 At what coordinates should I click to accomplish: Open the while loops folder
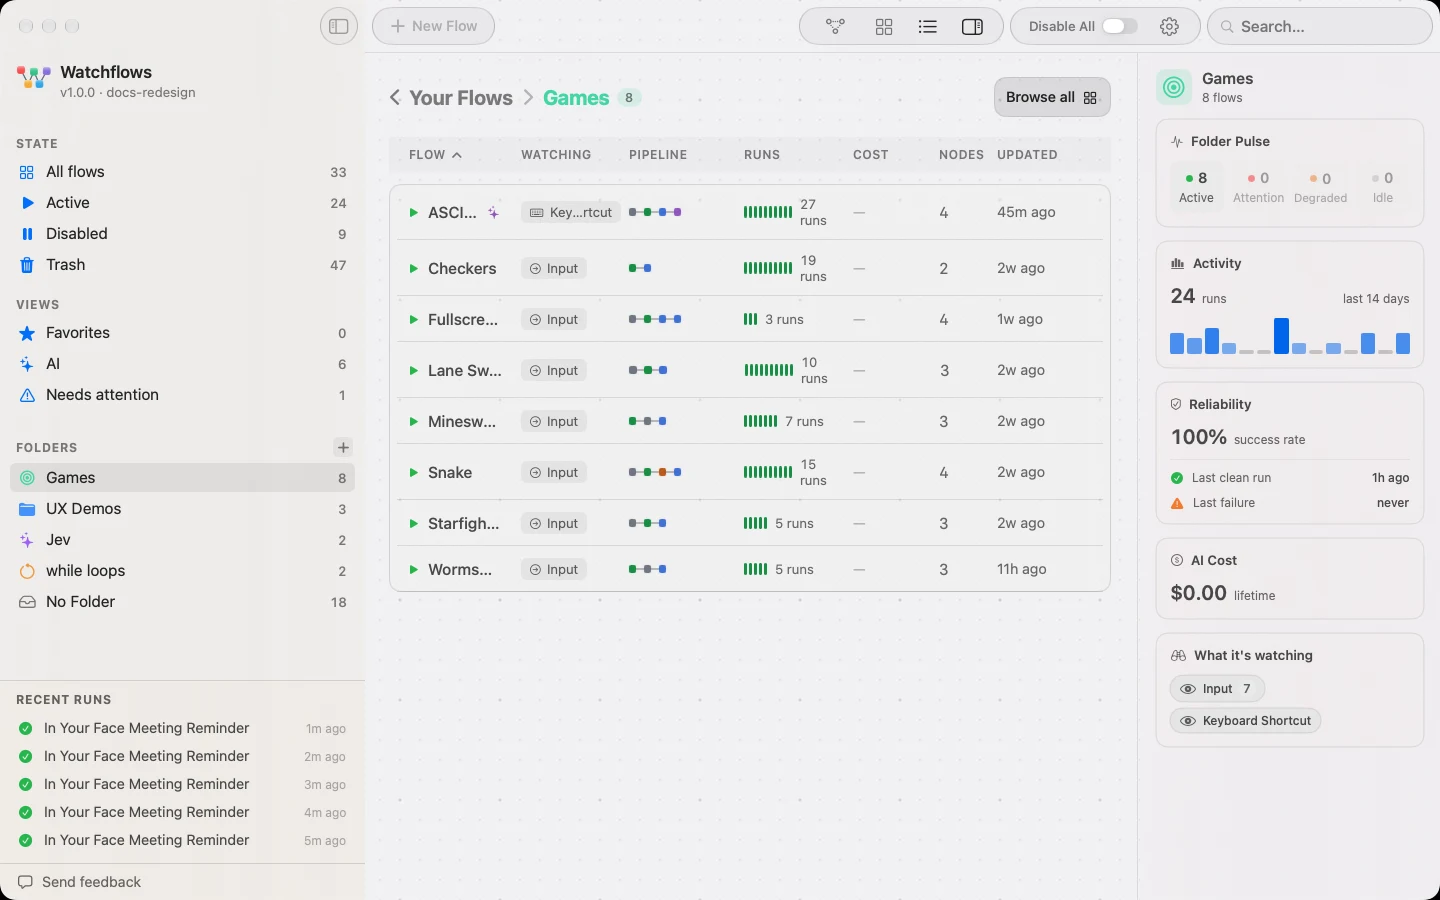182,571
